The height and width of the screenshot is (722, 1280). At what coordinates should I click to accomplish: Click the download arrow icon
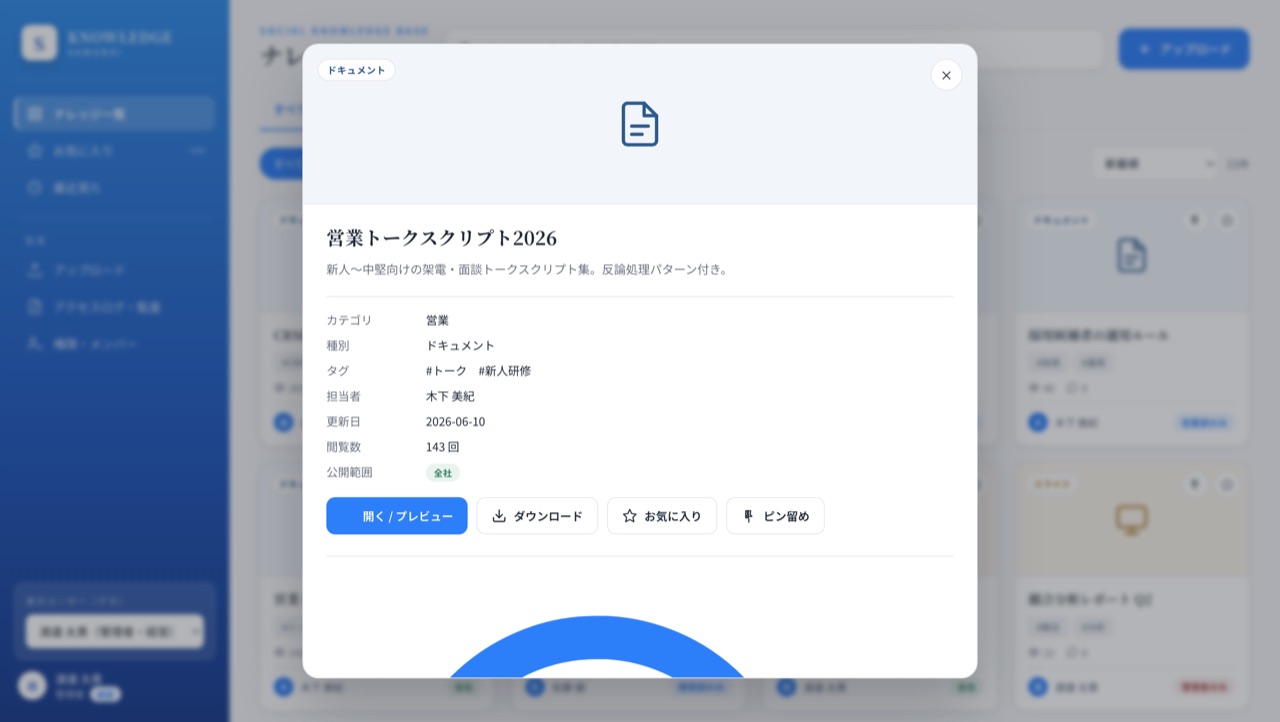coord(499,516)
